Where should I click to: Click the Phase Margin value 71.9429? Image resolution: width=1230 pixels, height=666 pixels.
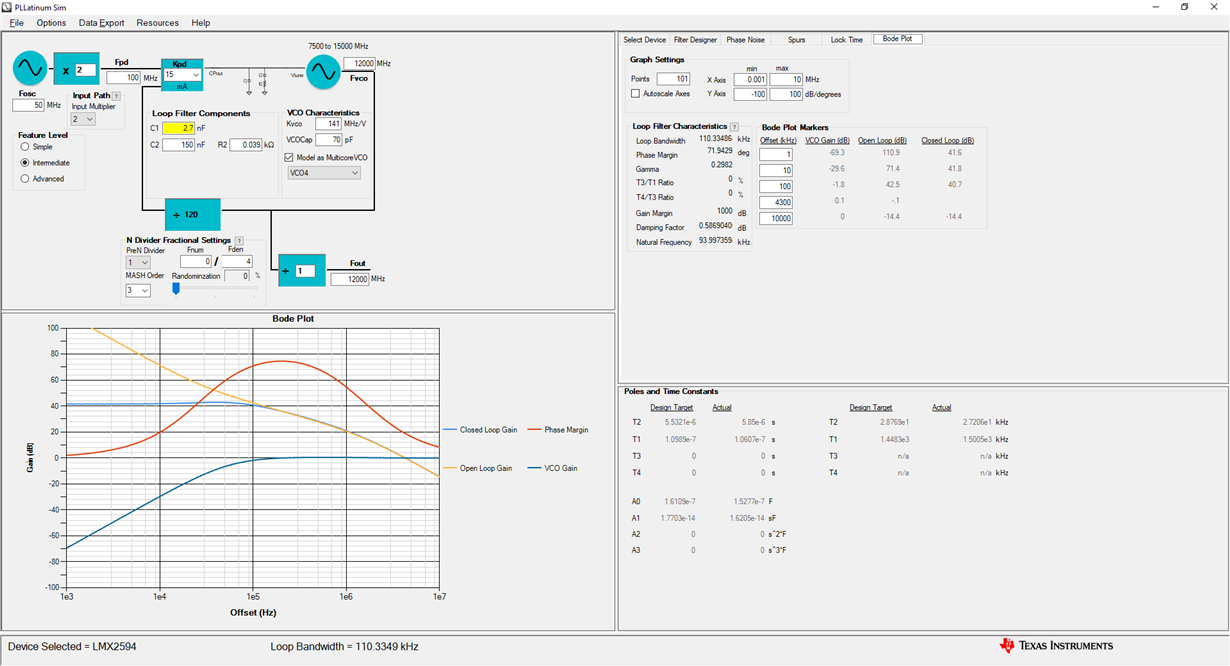720,151
